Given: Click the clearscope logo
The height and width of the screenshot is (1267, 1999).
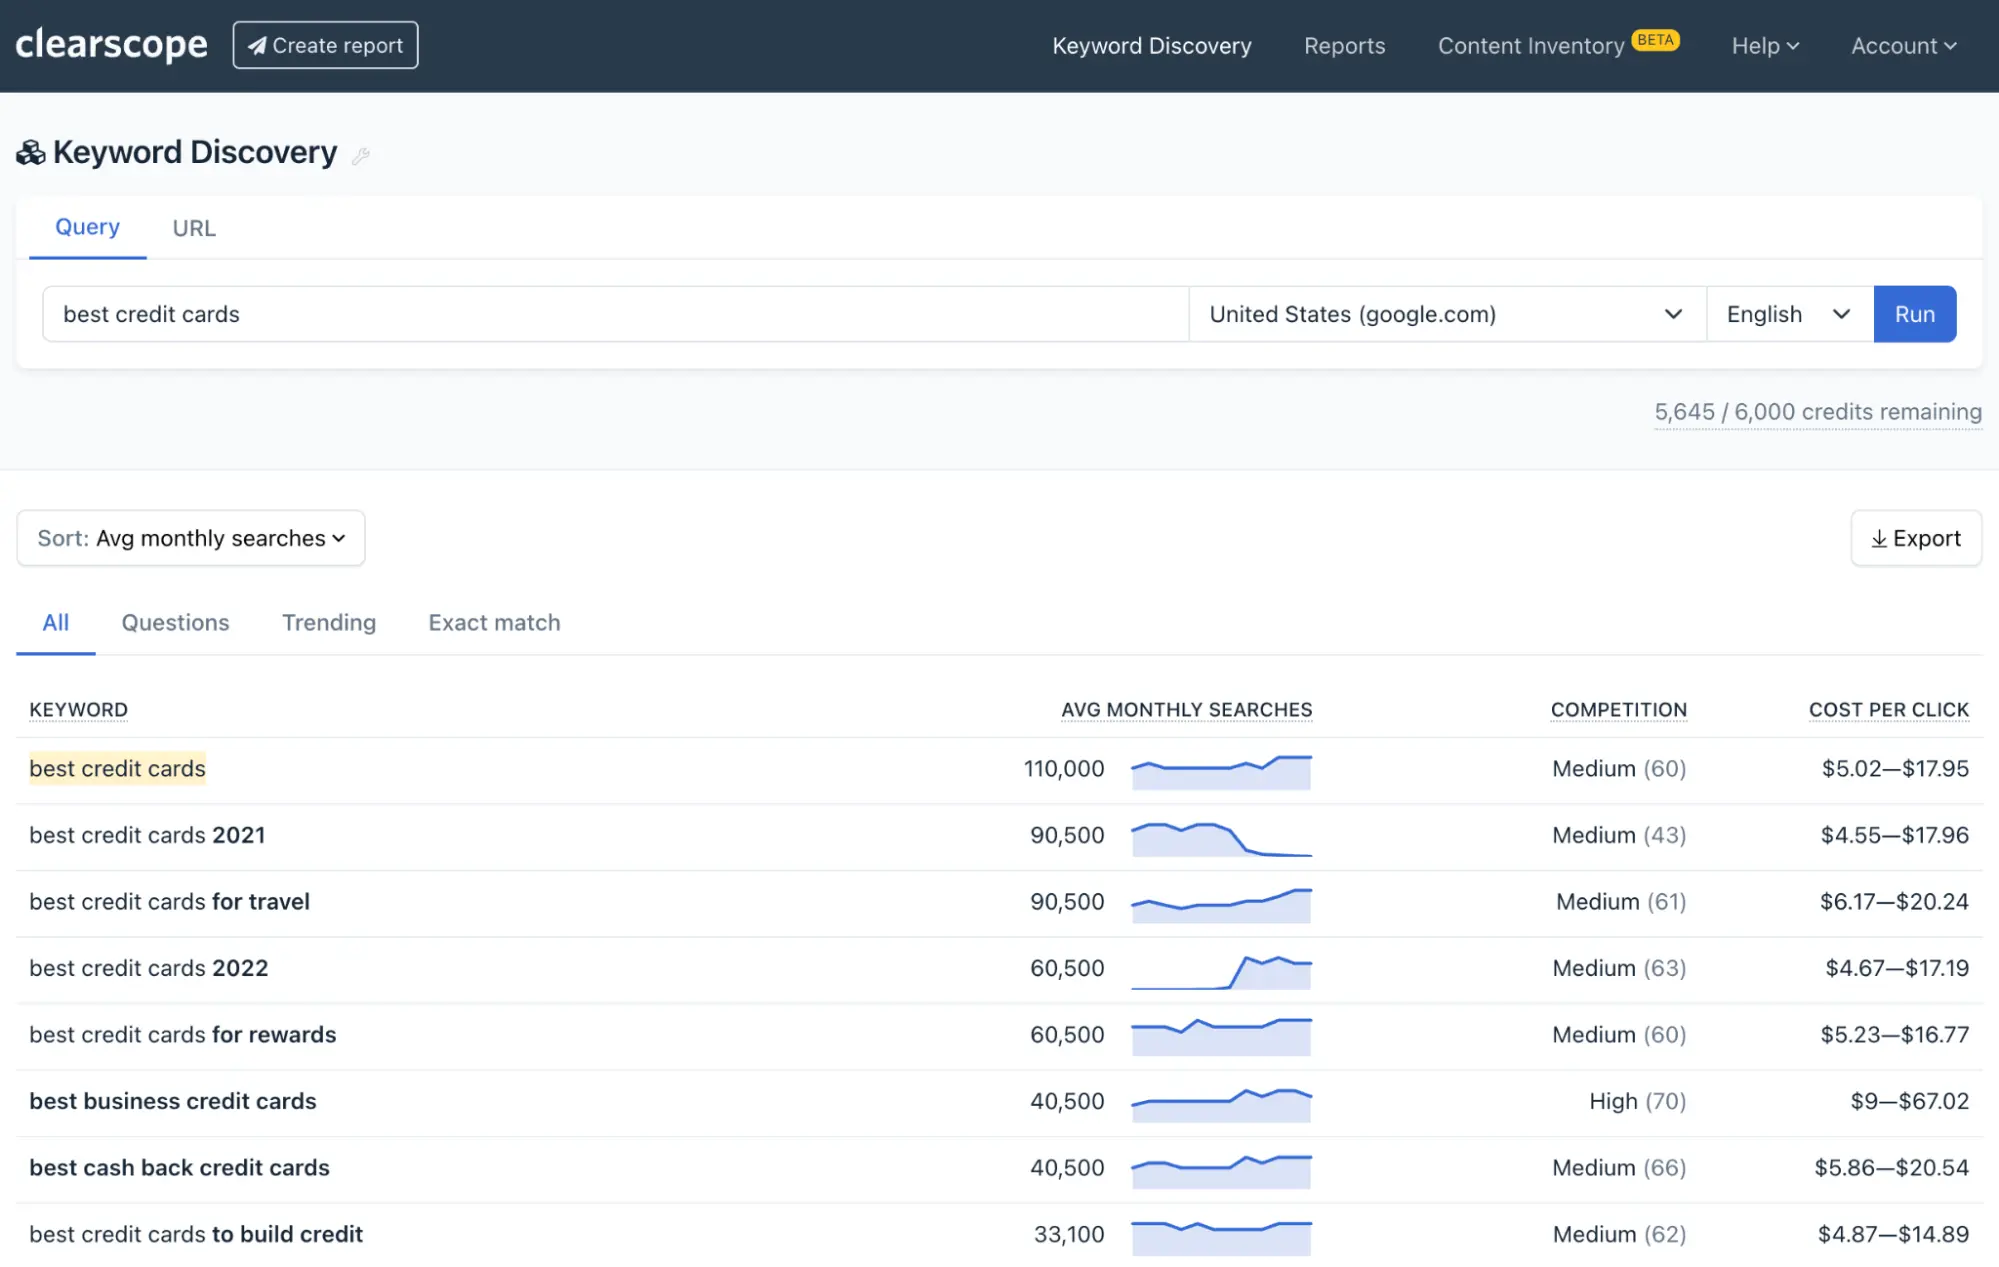Looking at the screenshot, I should [111, 45].
